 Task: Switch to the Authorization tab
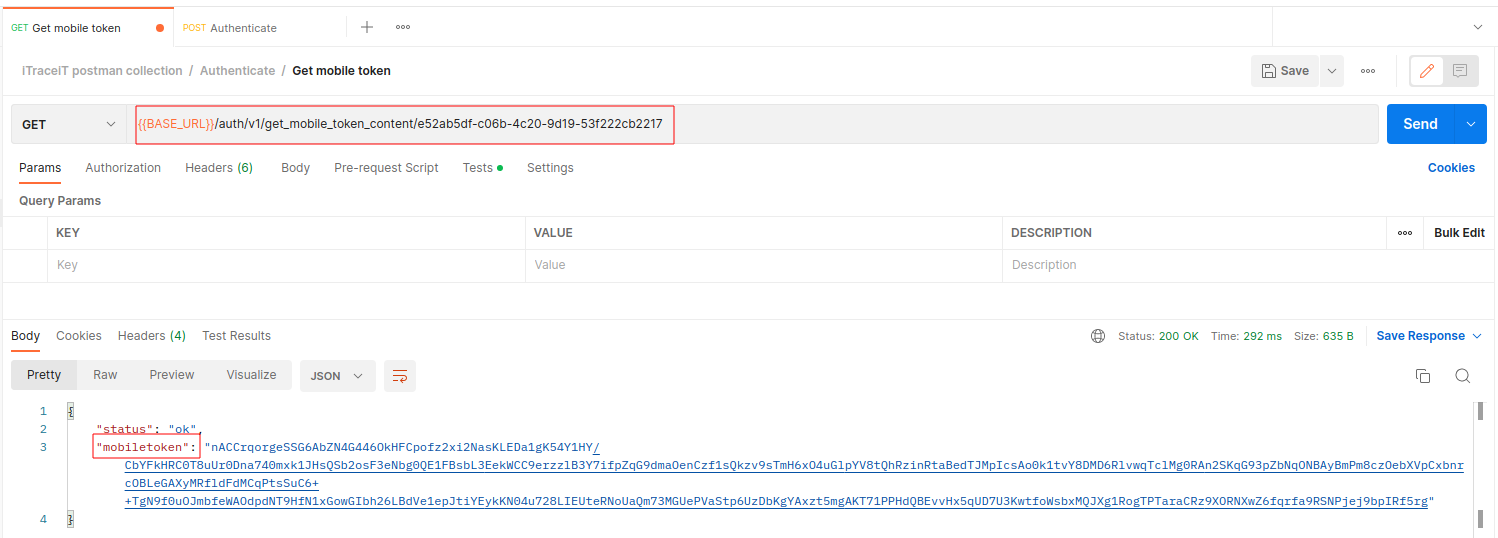pyautogui.click(x=123, y=168)
